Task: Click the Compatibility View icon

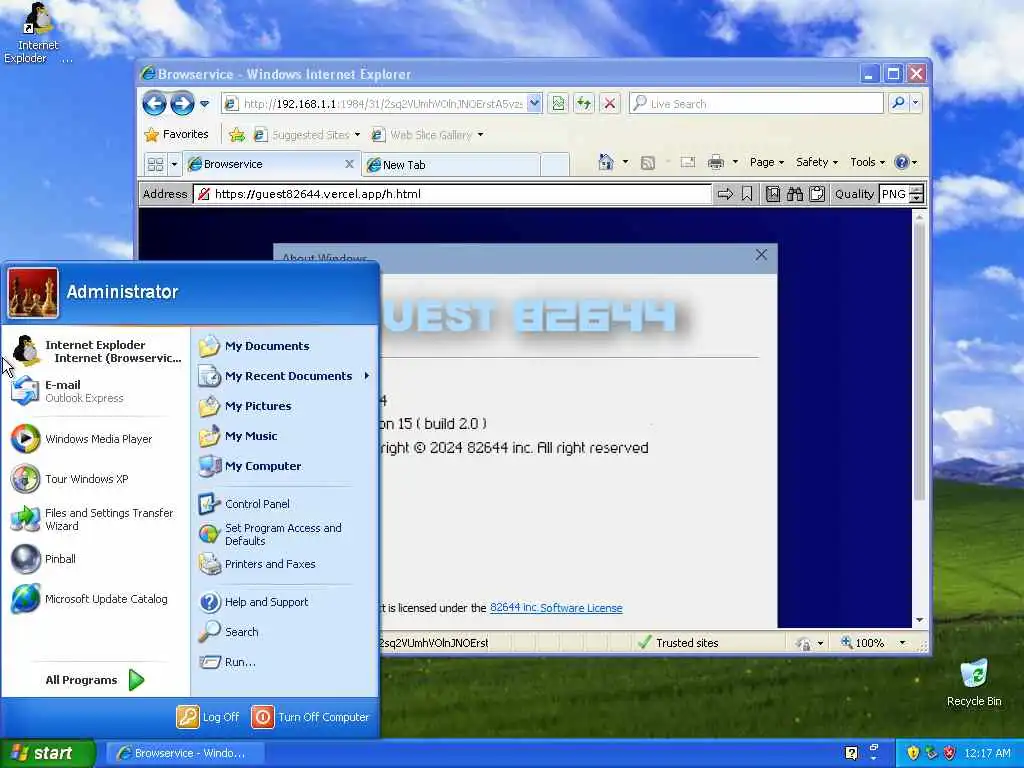Action: pos(558,103)
